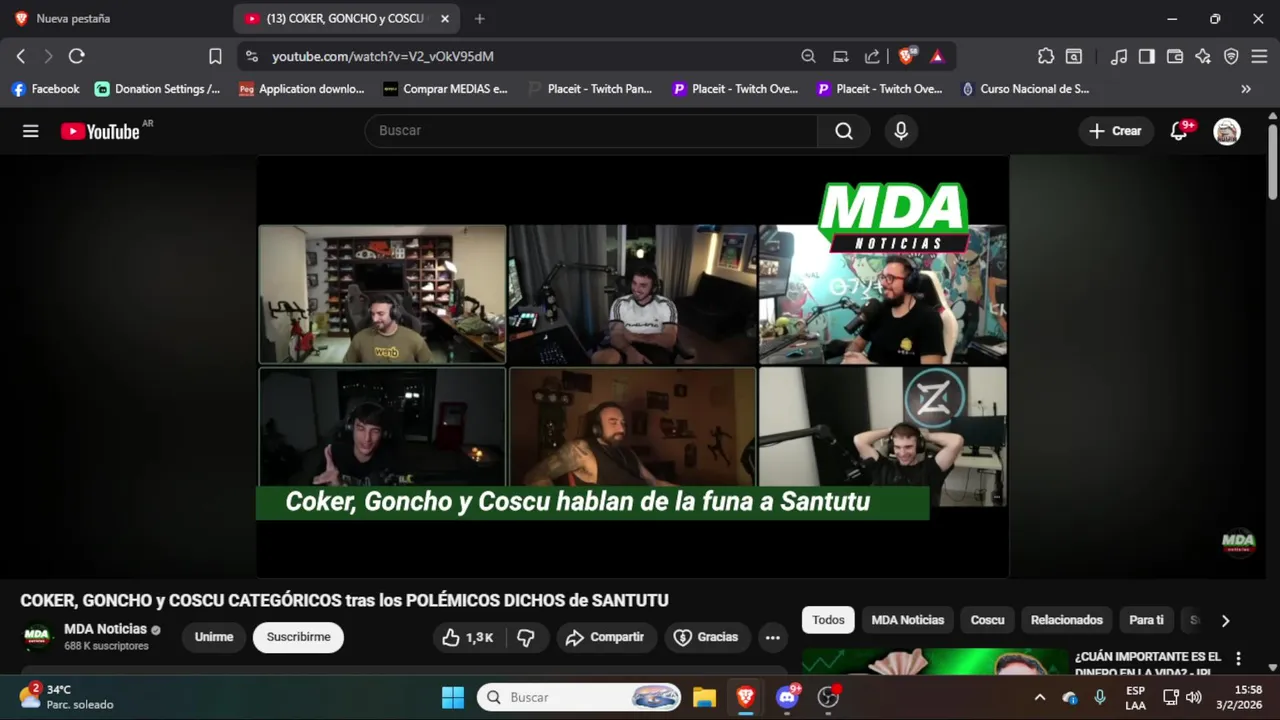Viewport: 1280px width, 720px height.
Task: Open more actions ellipsis below video
Action: click(772, 637)
